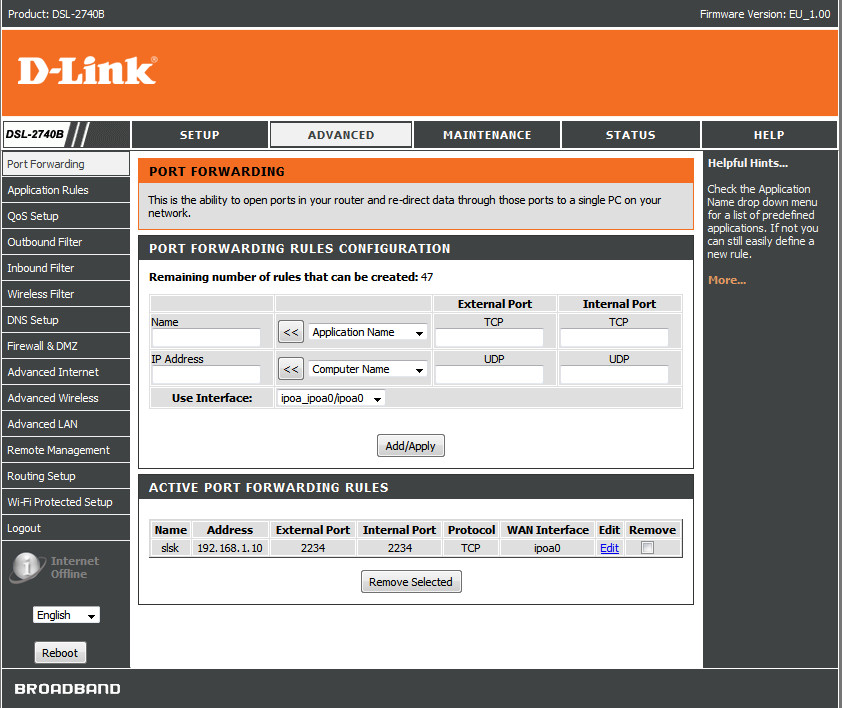Open the STATUS tab
This screenshot has width=842, height=708.
pyautogui.click(x=630, y=134)
